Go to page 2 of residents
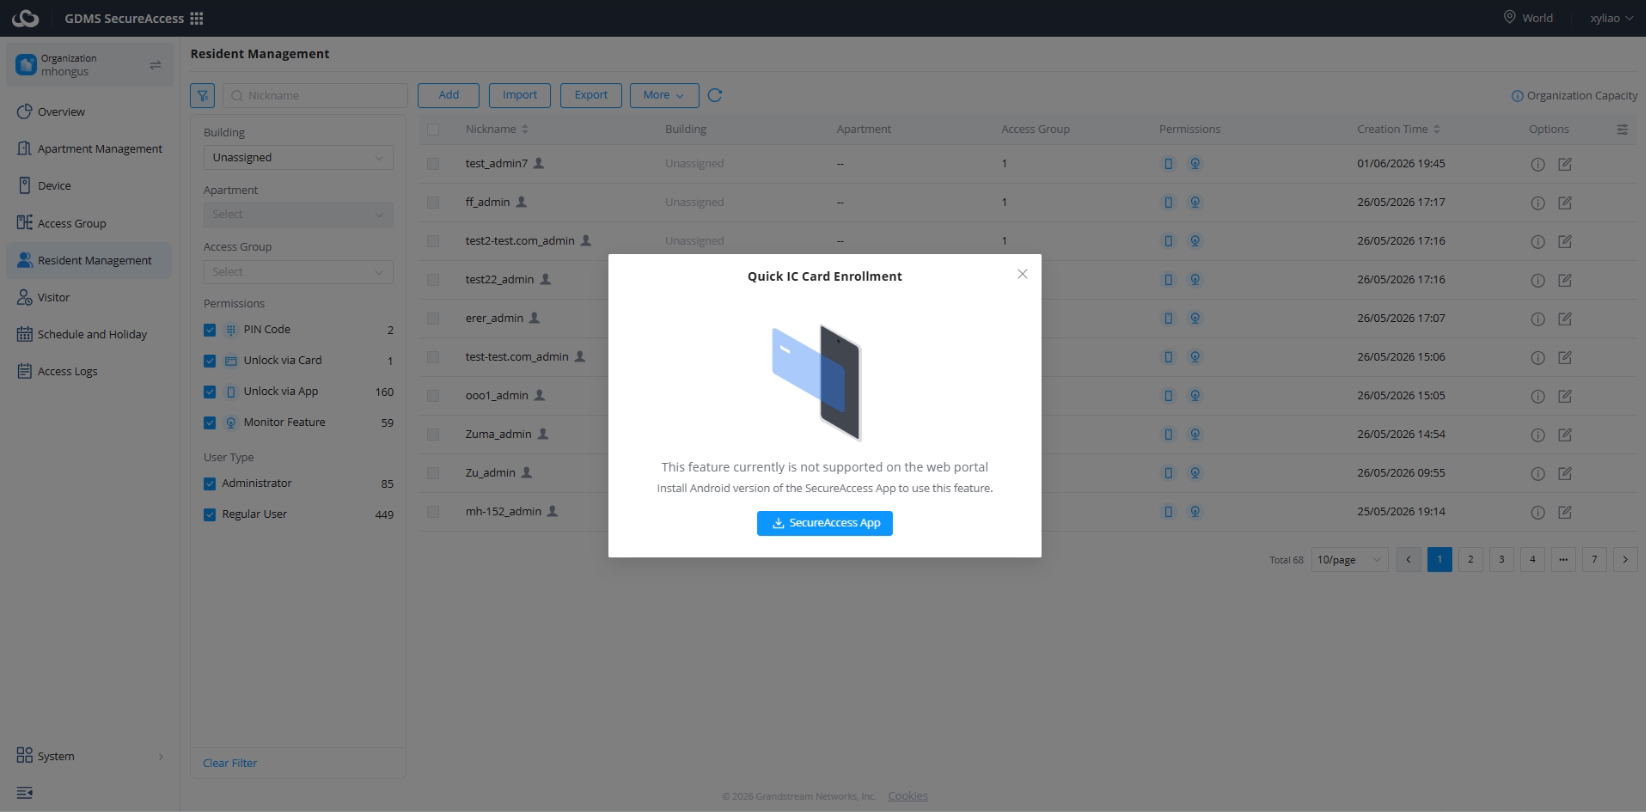 click(1470, 559)
